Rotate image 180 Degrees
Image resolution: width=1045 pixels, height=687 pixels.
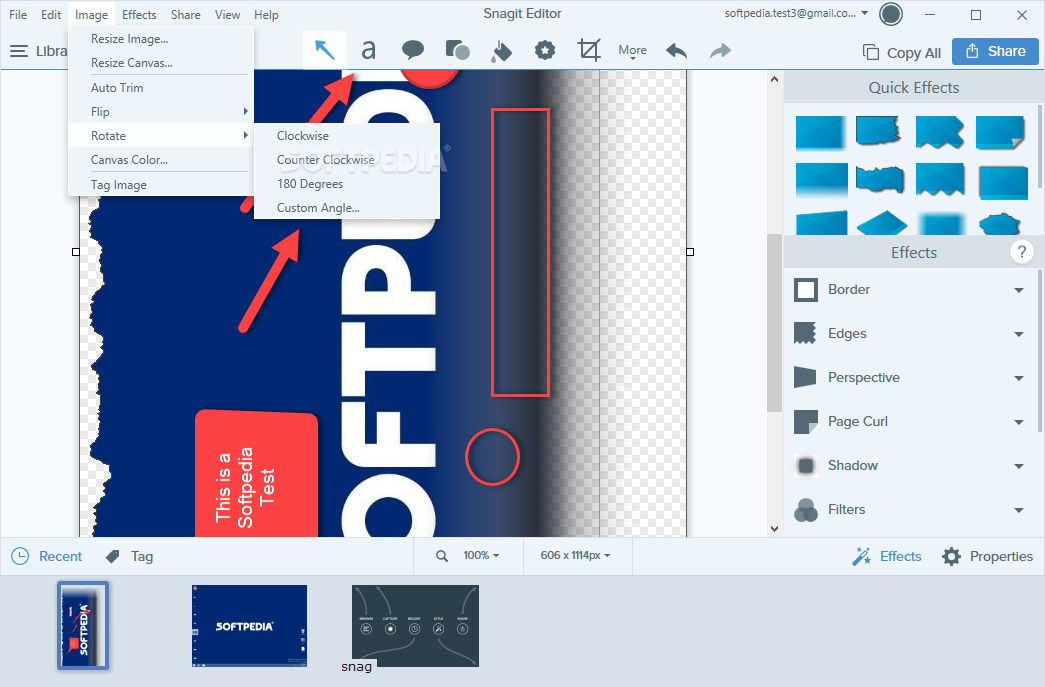coord(347,184)
